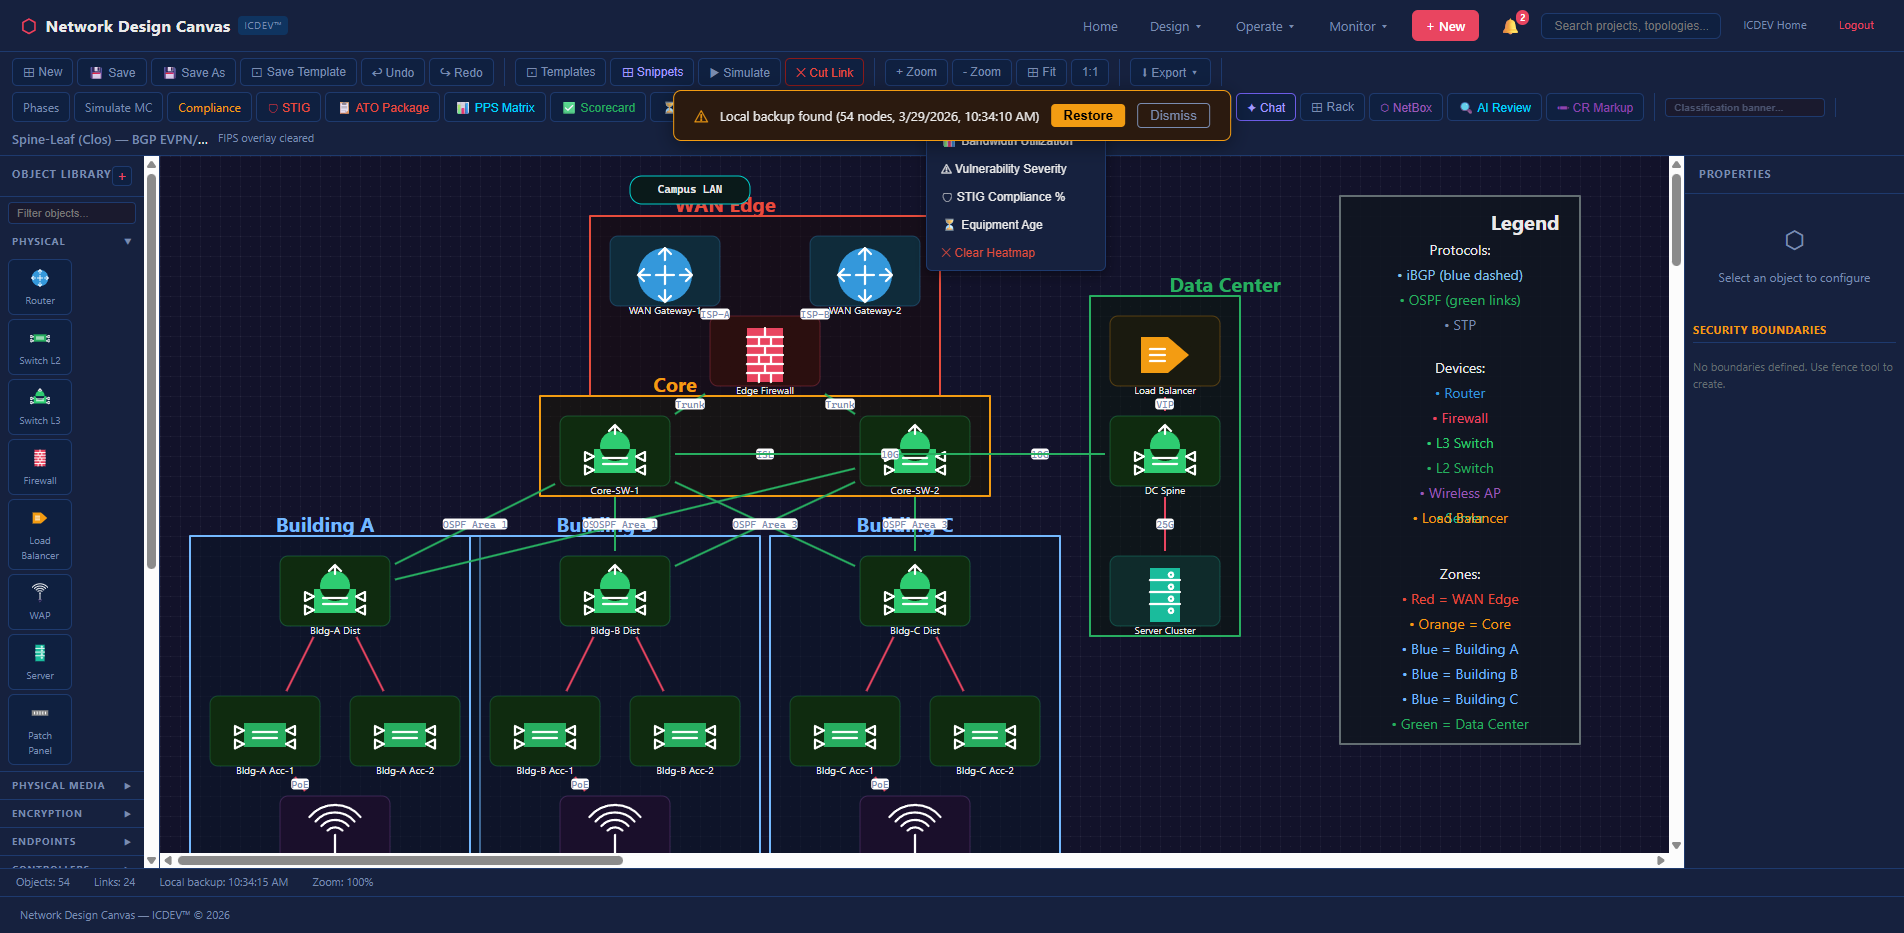Open the AI Review tool
Viewport: 1904px width, 933px height.
[x=1495, y=107]
